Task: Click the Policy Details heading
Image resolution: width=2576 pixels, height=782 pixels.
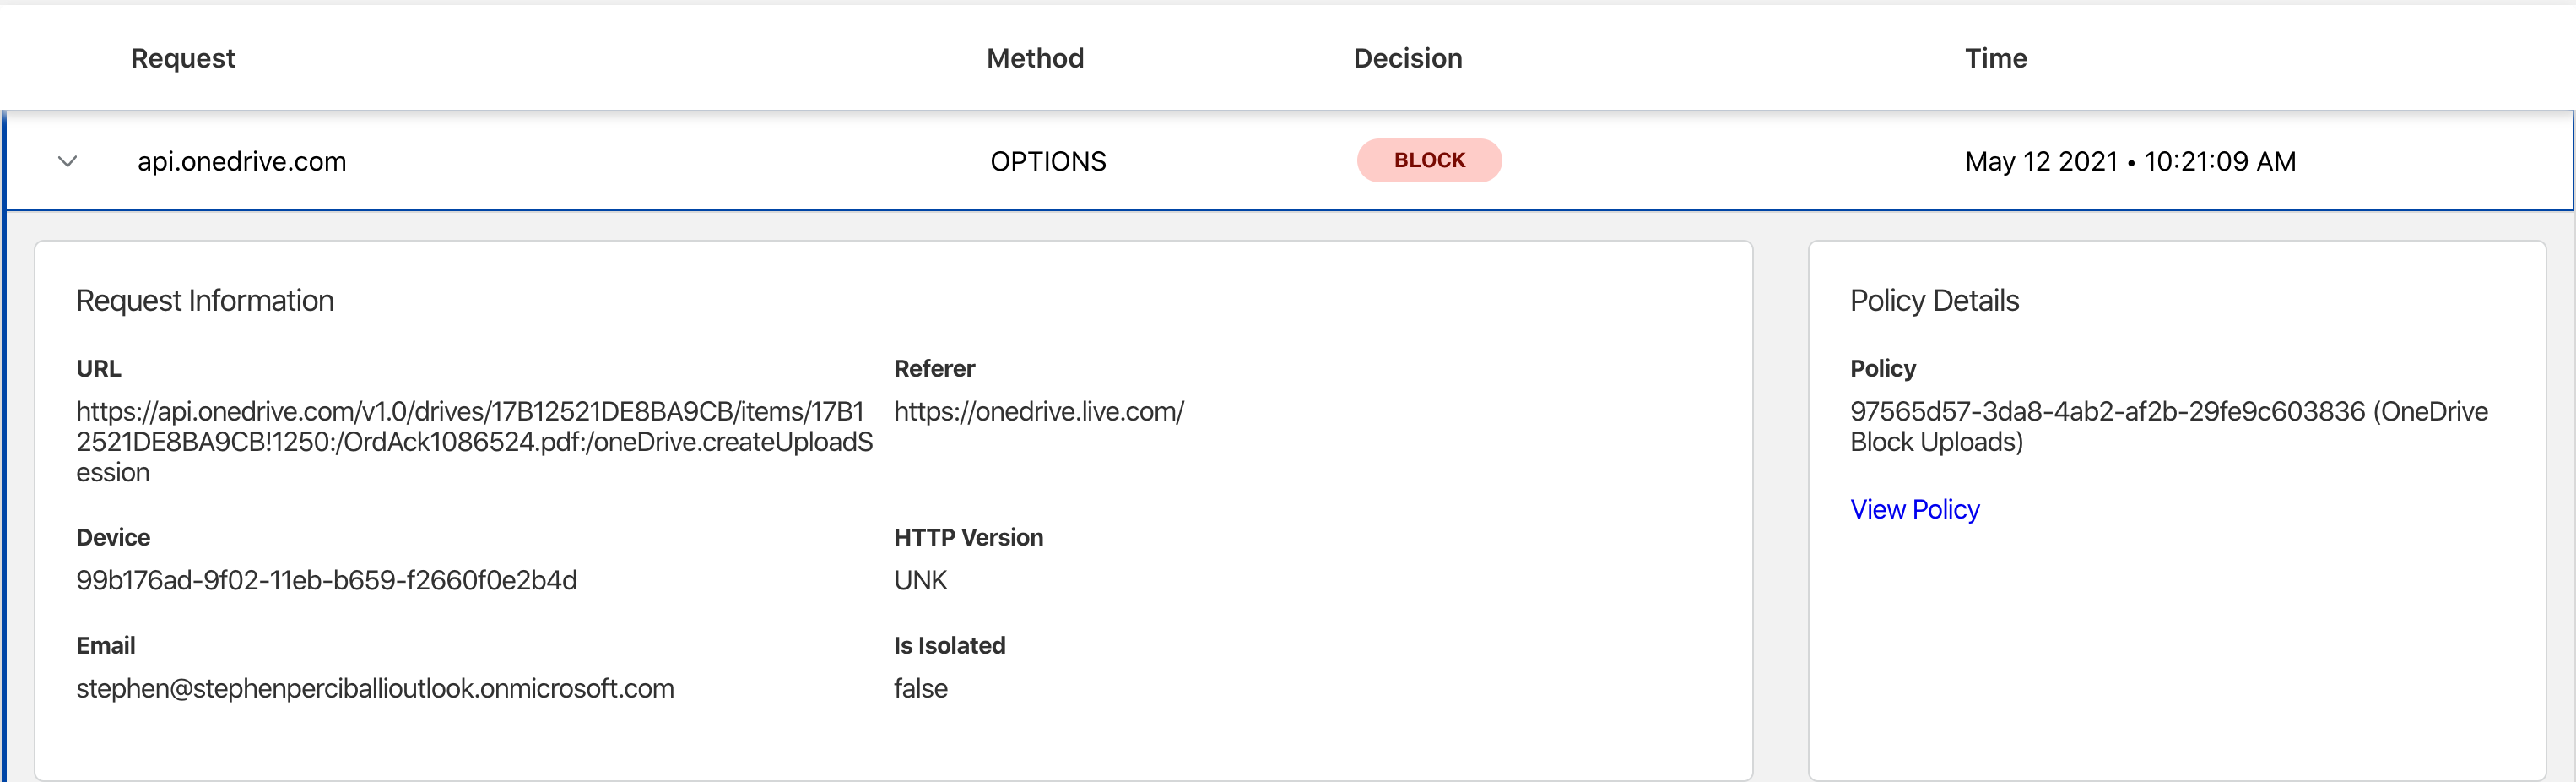Action: (x=1934, y=300)
